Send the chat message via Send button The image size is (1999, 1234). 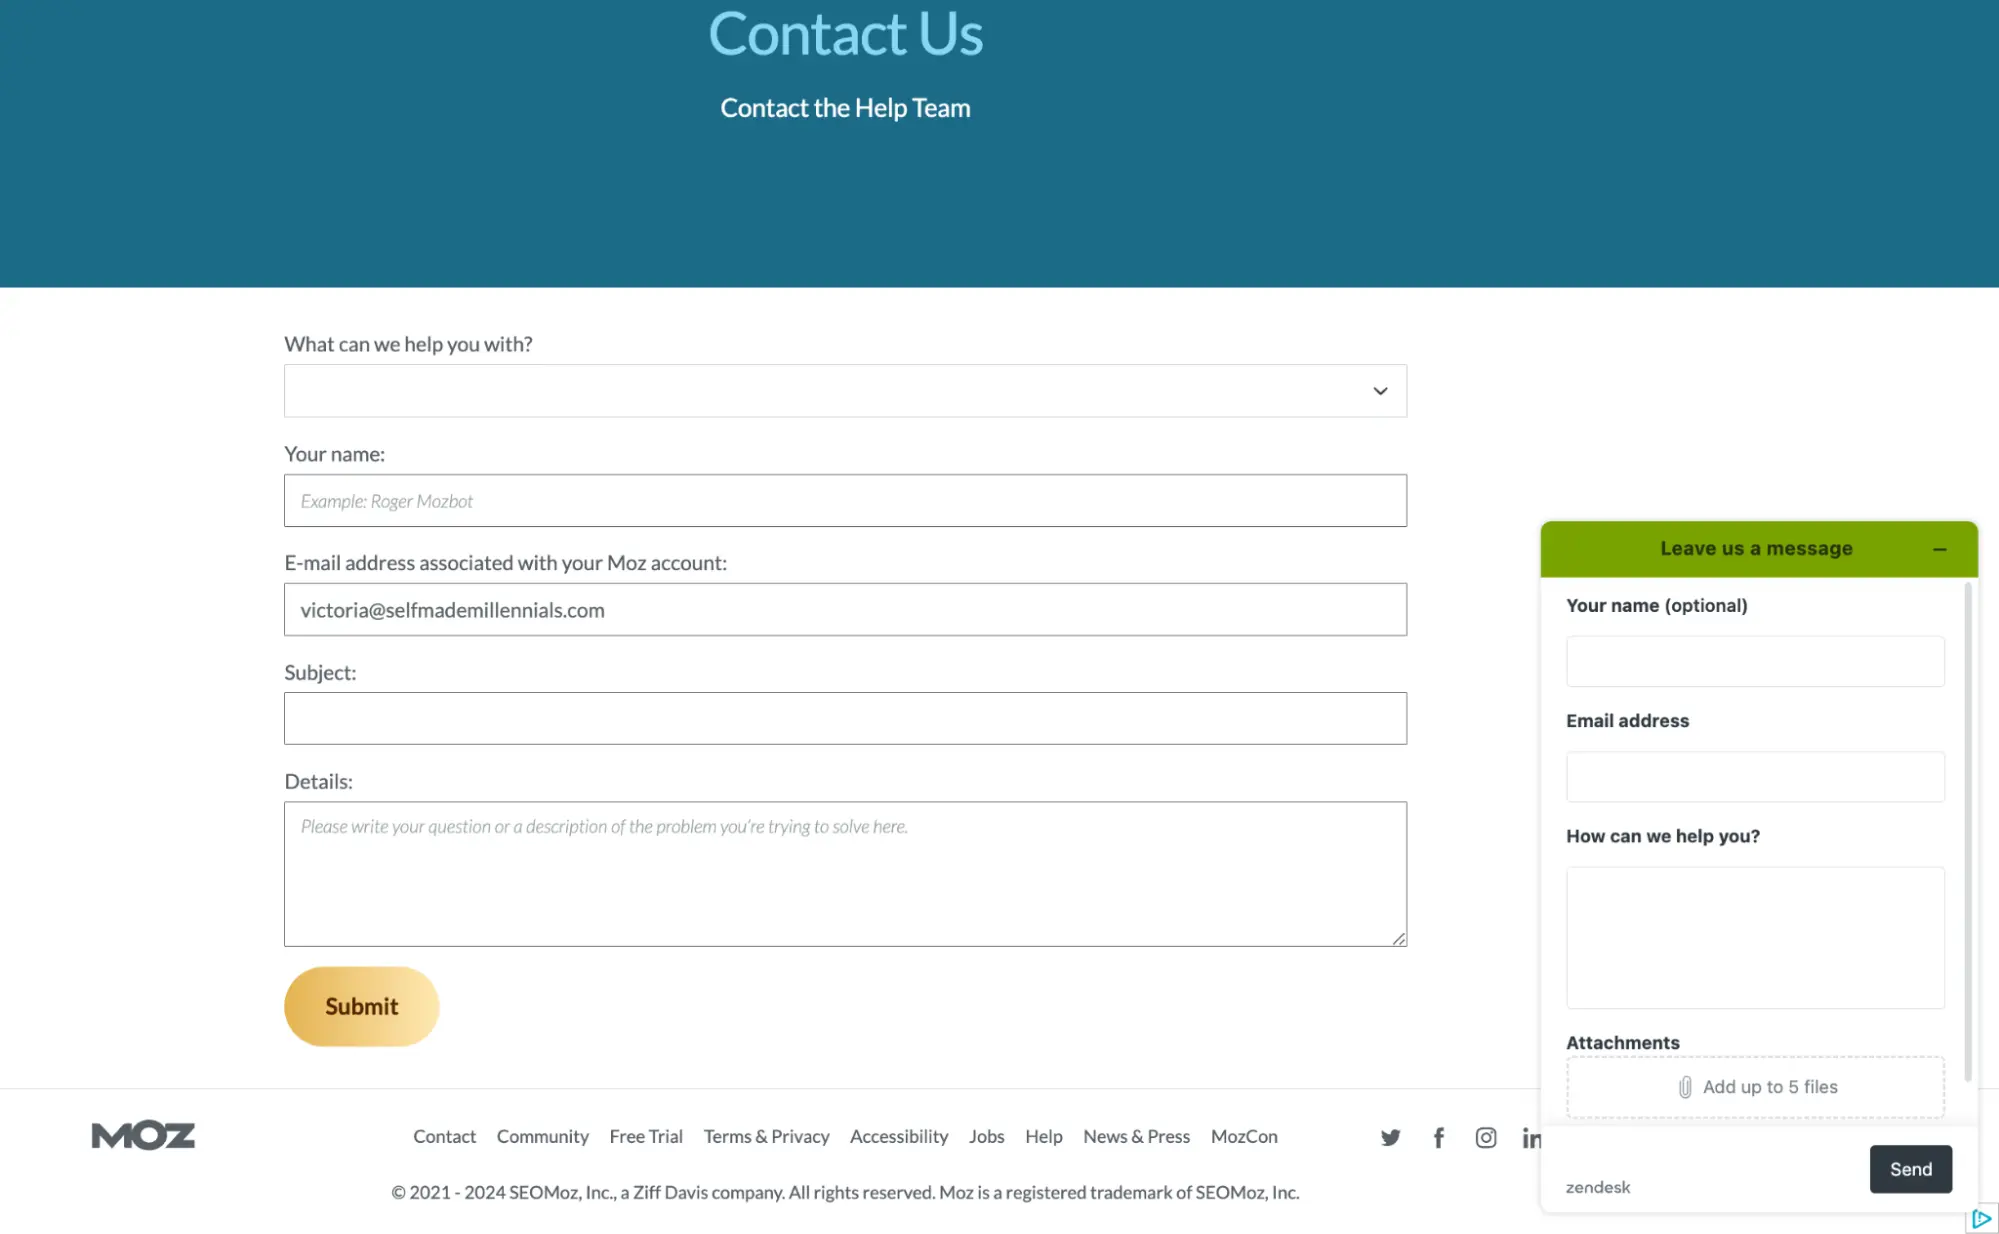tap(1910, 1168)
